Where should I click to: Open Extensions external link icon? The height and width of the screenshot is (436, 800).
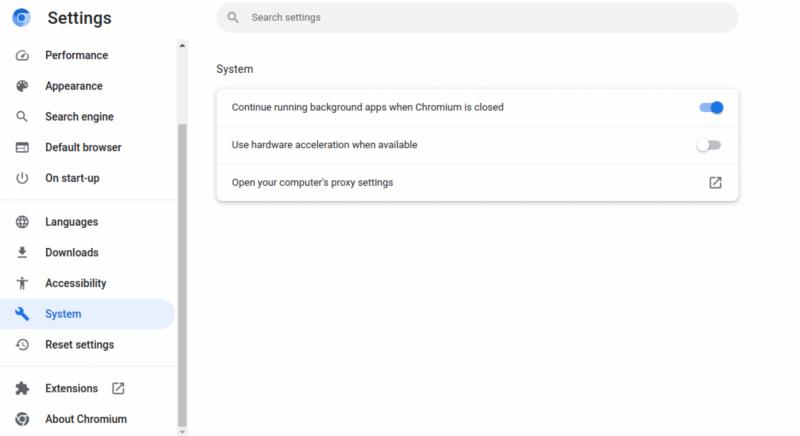pos(118,388)
